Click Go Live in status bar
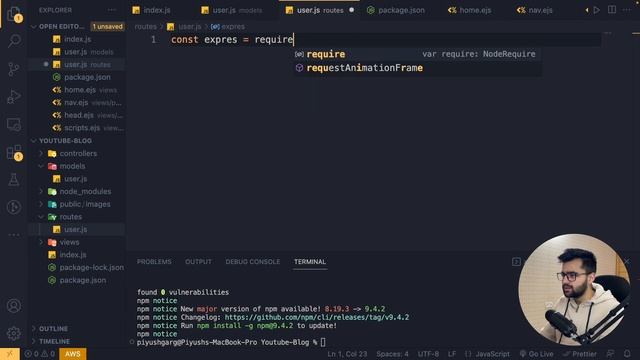The image size is (640, 360). (536, 354)
